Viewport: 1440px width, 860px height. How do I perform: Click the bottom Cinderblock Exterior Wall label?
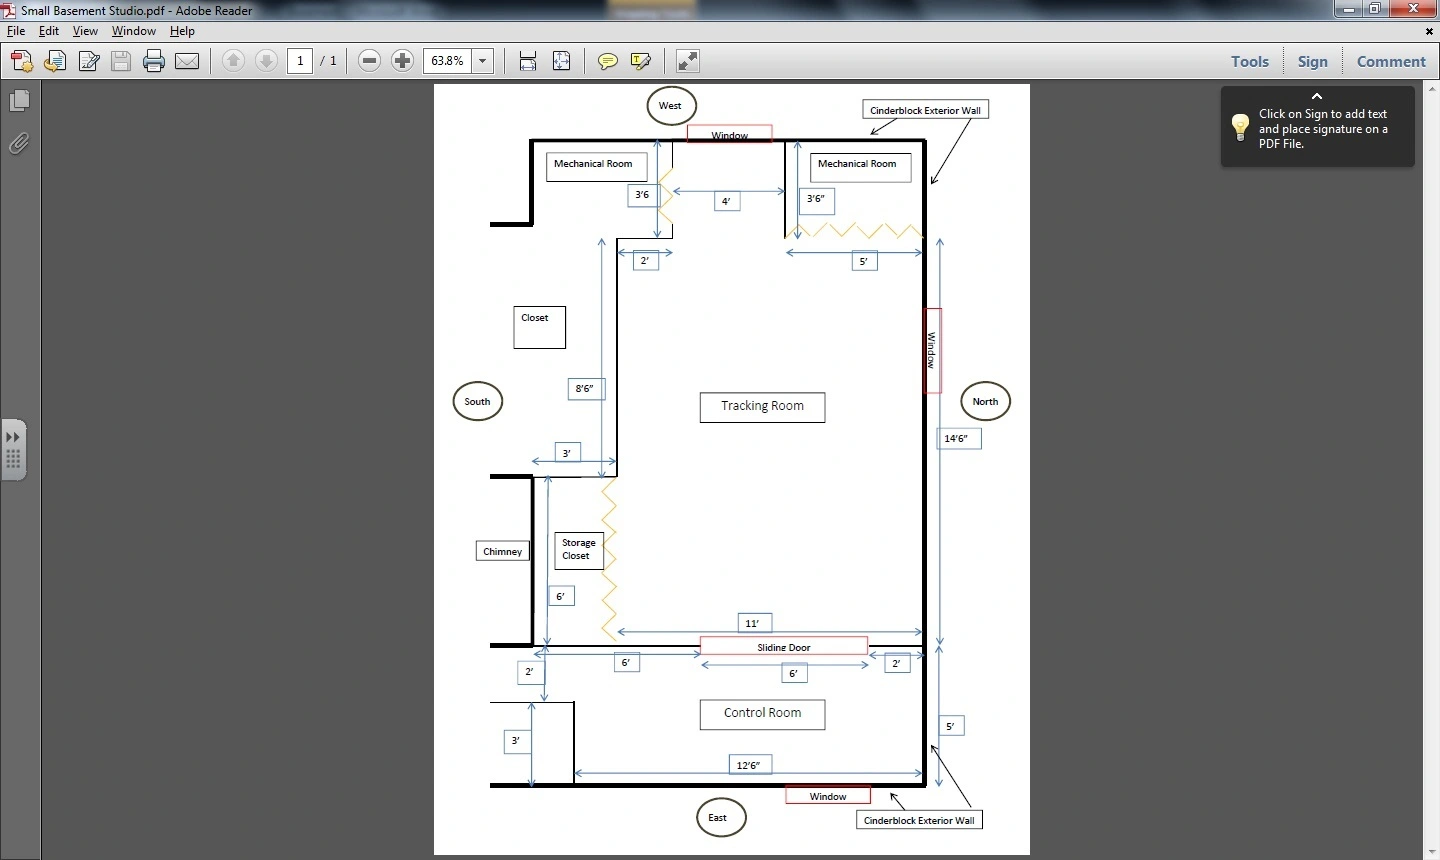tap(919, 820)
